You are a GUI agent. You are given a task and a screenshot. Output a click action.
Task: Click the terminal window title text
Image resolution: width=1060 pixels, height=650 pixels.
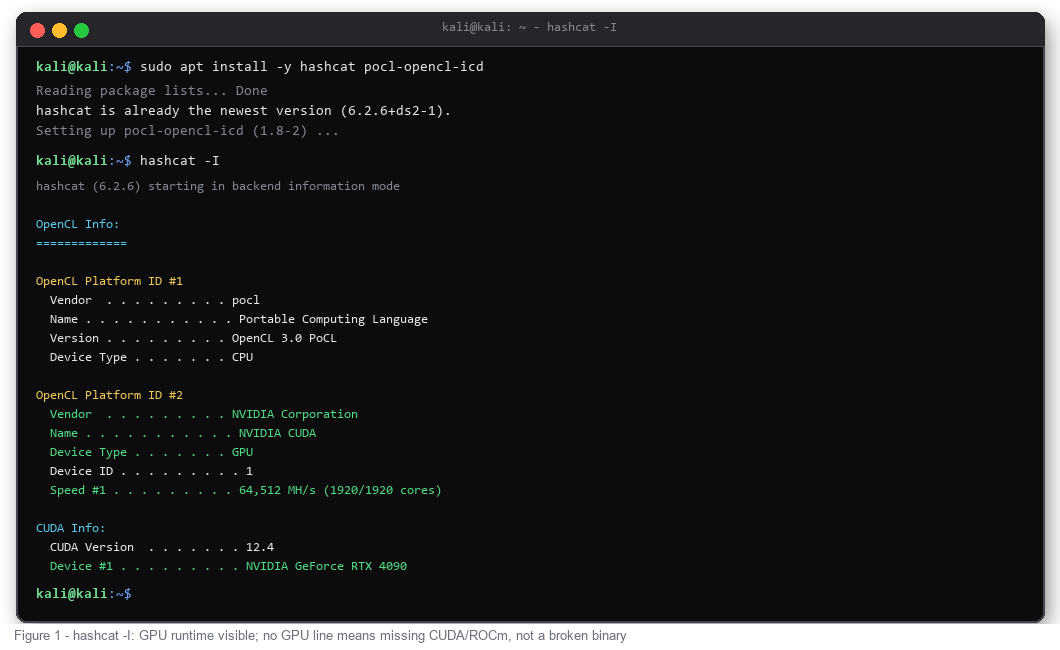(x=529, y=27)
